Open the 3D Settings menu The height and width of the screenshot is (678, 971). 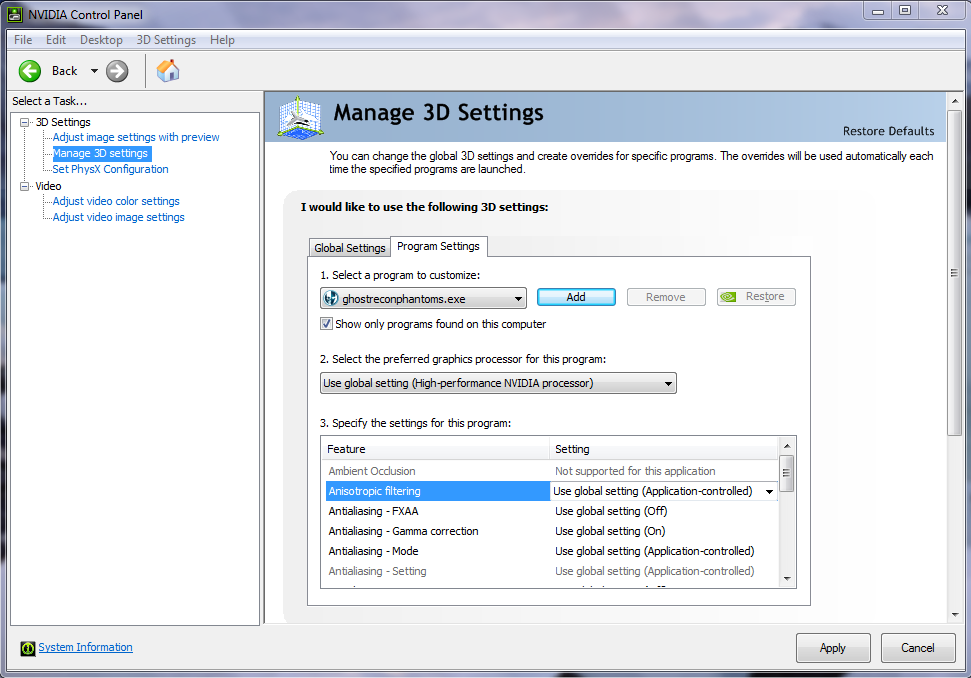tap(166, 40)
